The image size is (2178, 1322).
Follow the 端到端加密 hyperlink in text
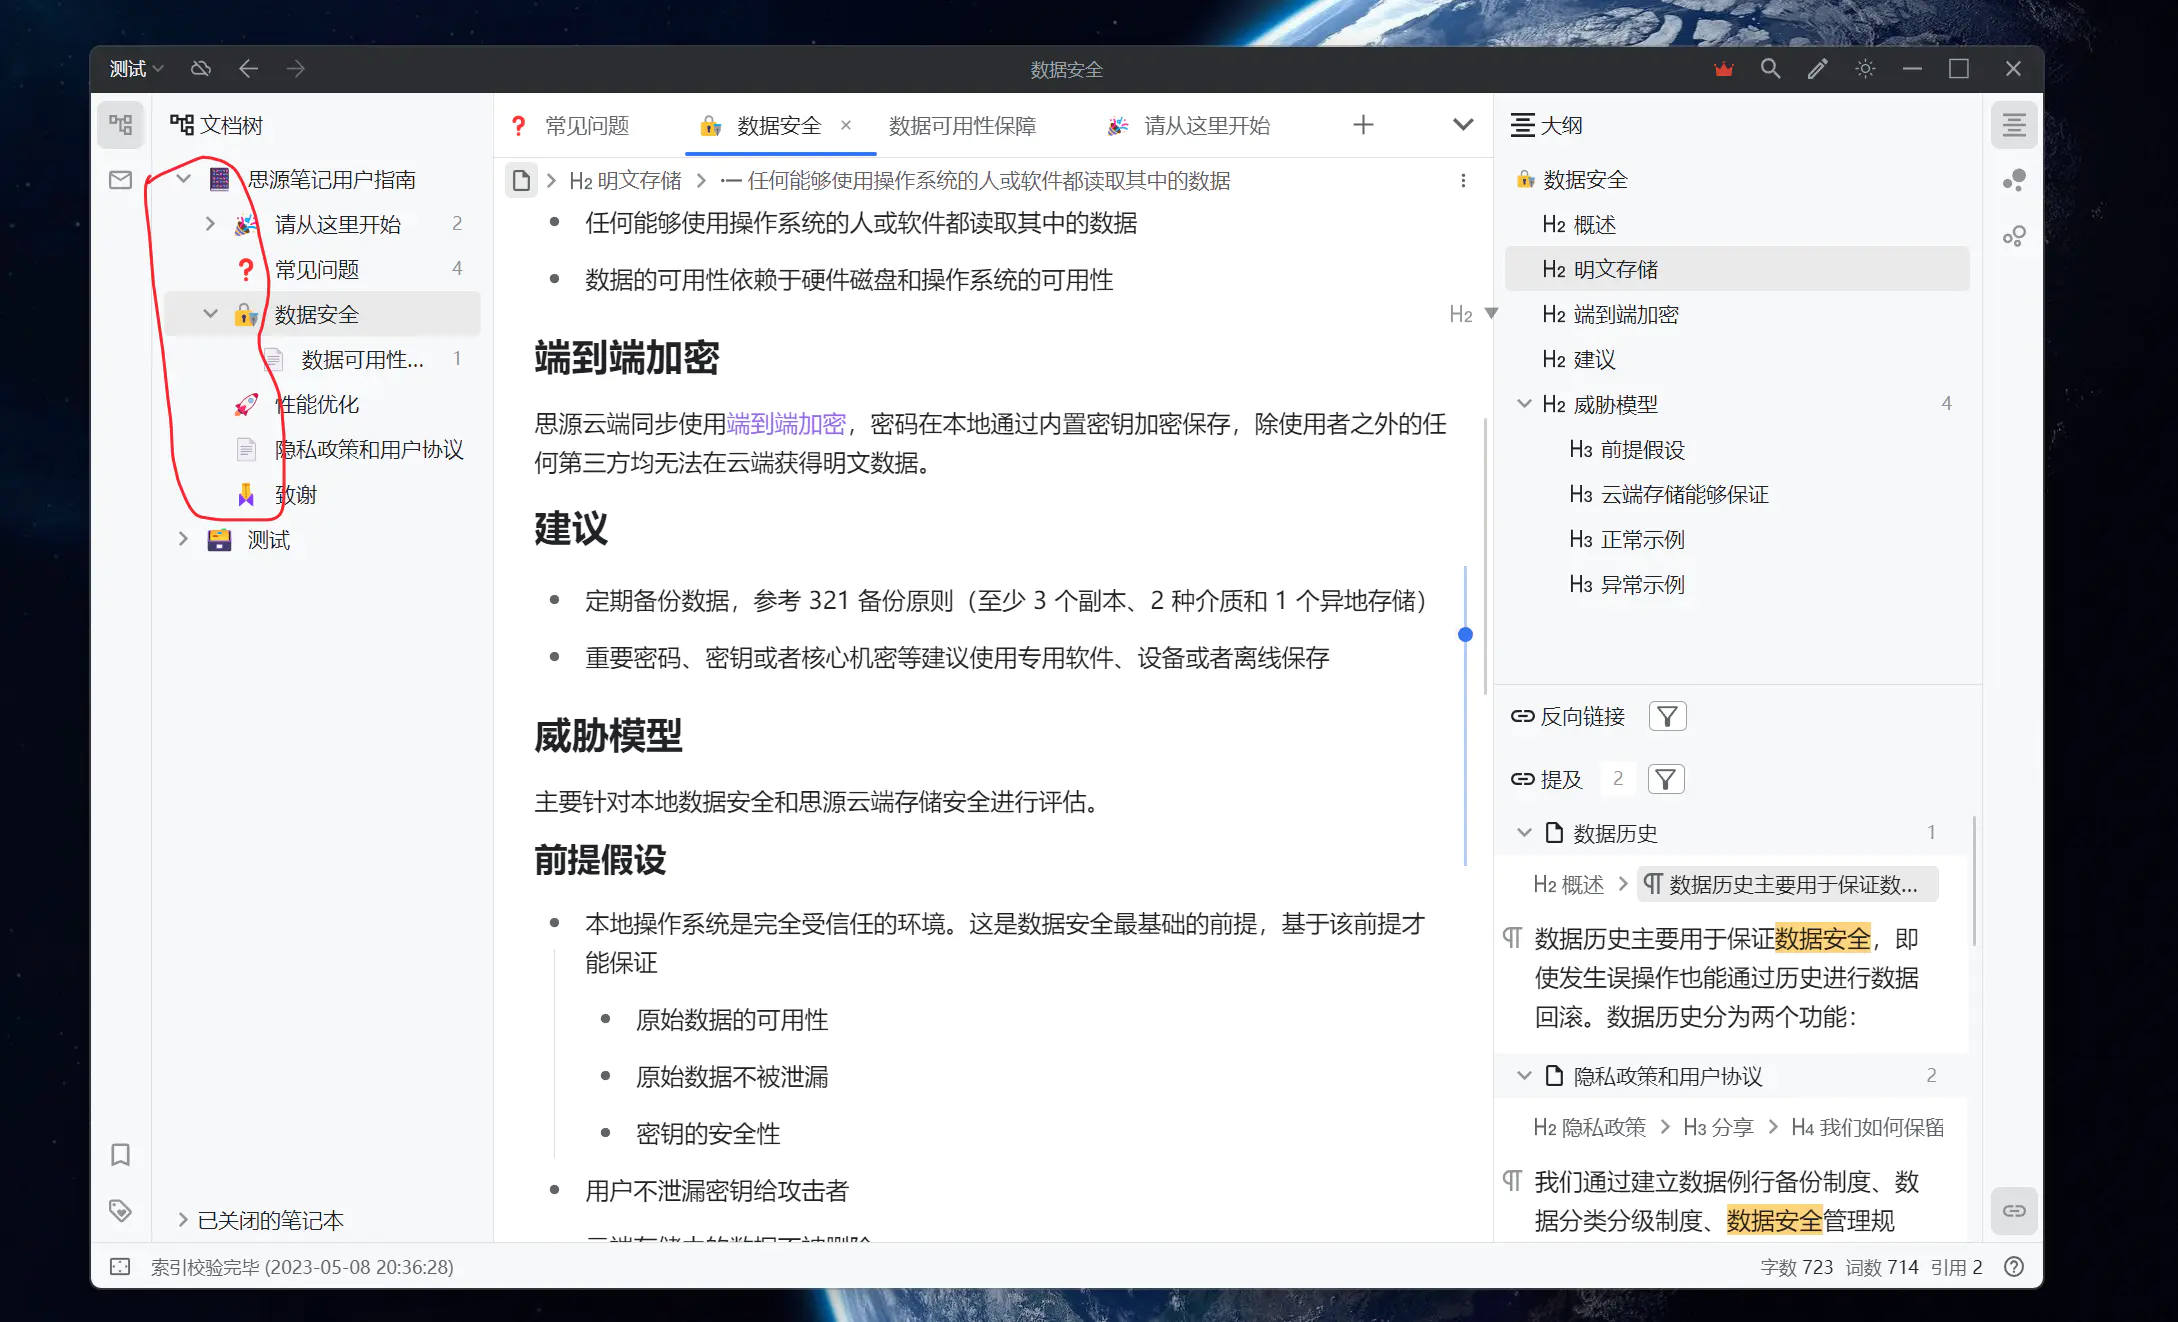(786, 424)
